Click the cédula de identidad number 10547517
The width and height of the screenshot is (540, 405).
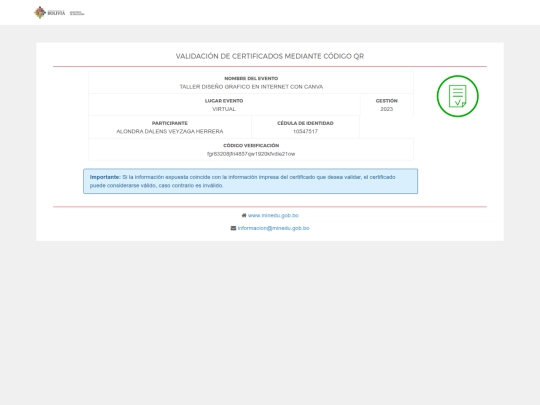305,132
